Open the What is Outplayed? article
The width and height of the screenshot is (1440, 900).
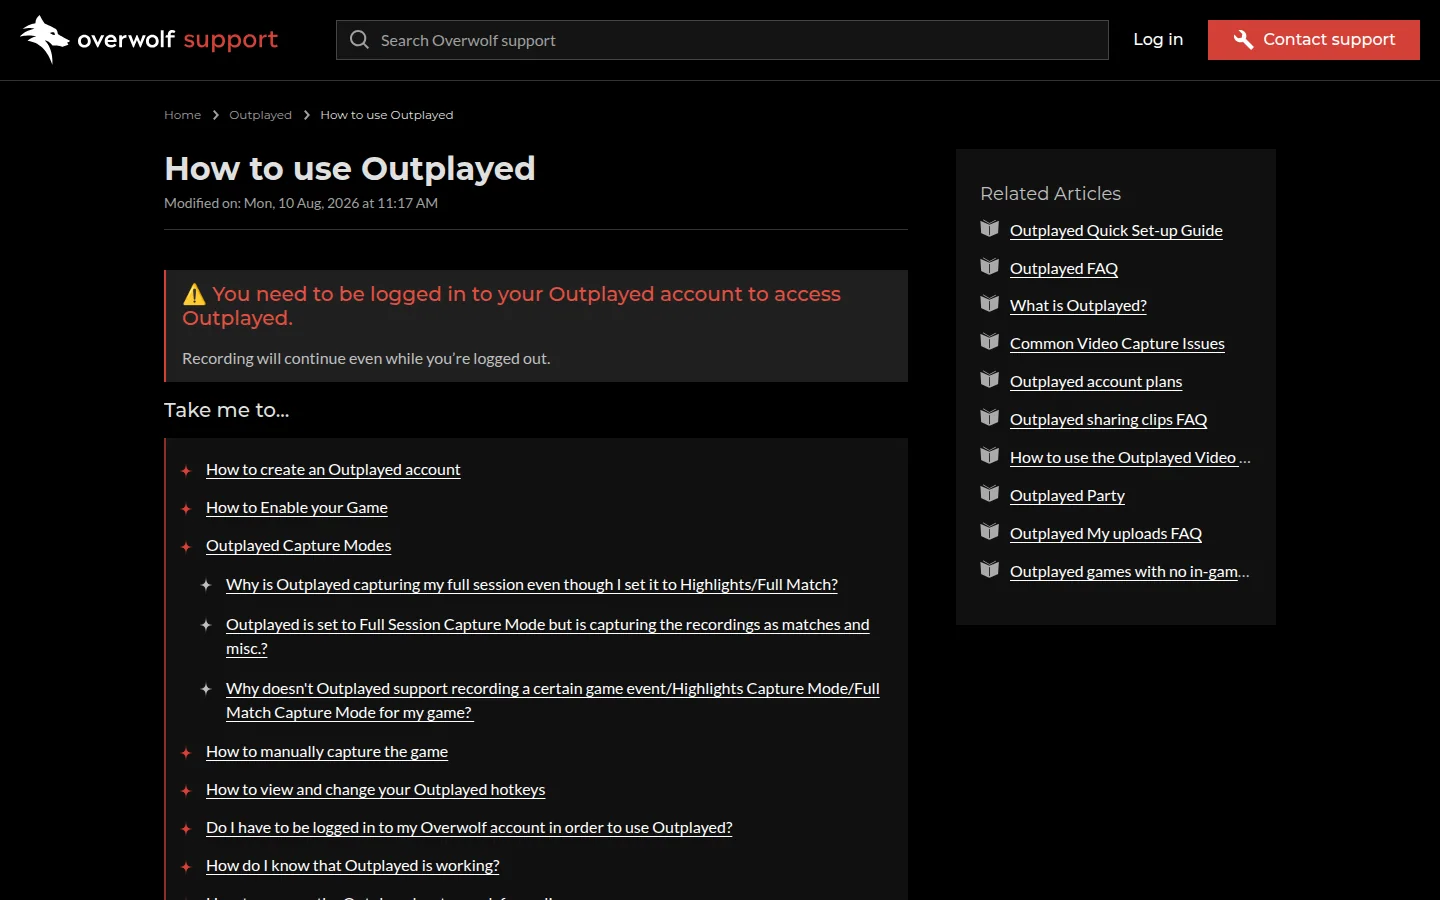[1078, 306]
